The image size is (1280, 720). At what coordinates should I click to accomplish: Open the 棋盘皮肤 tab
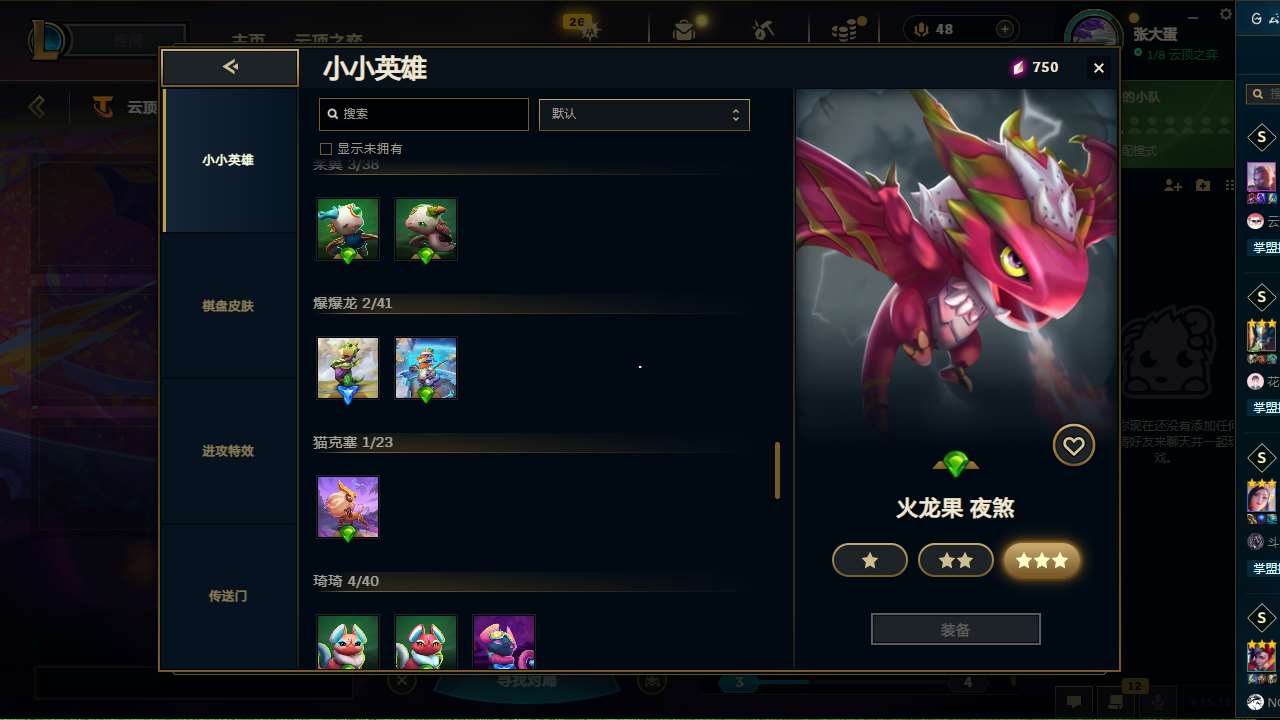pyautogui.click(x=230, y=306)
